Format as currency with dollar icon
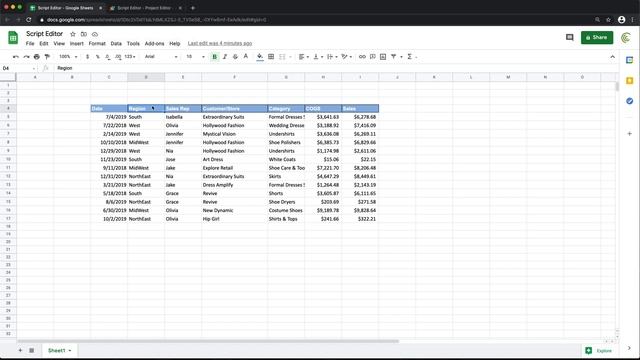Viewport: 640px width, 360px height. (x=87, y=57)
